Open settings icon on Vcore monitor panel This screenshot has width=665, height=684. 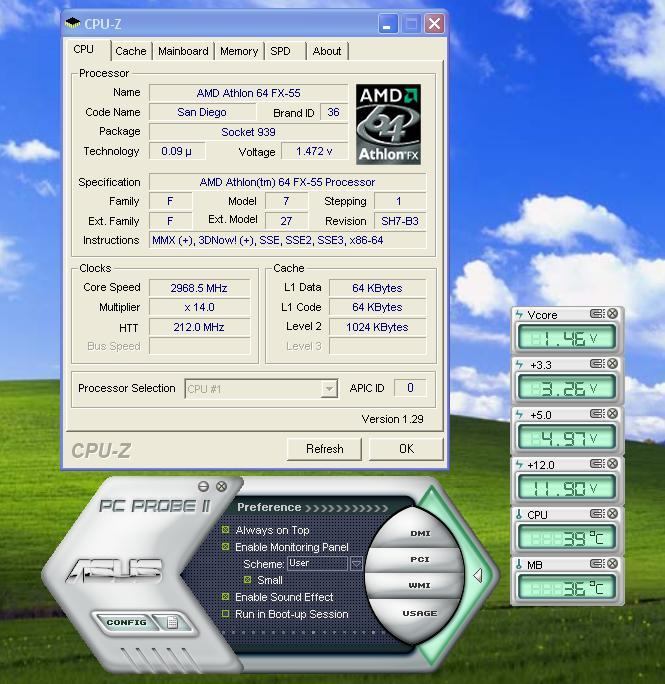tap(597, 313)
